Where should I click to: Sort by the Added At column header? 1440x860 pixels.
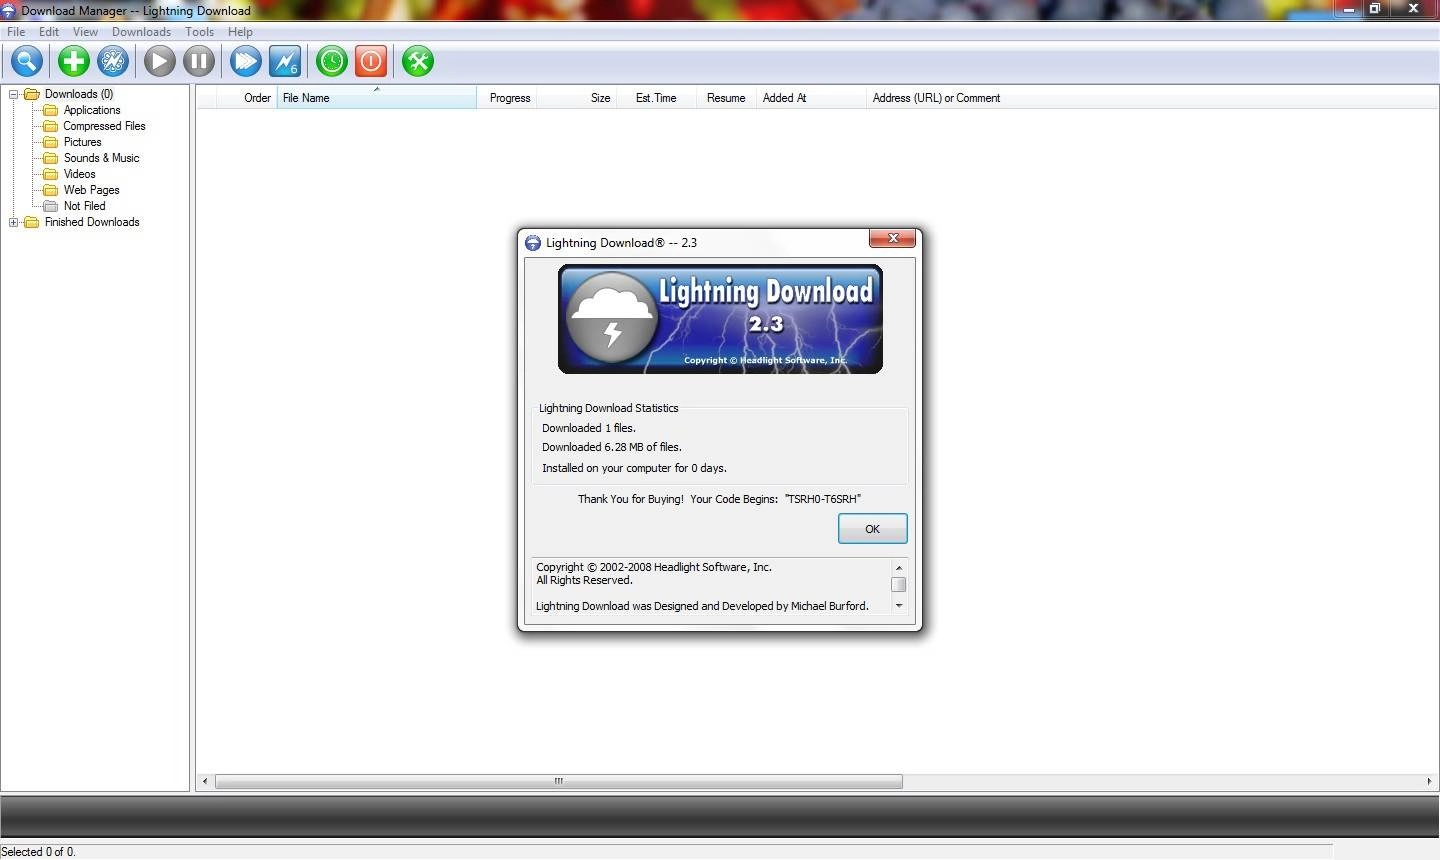coord(811,98)
